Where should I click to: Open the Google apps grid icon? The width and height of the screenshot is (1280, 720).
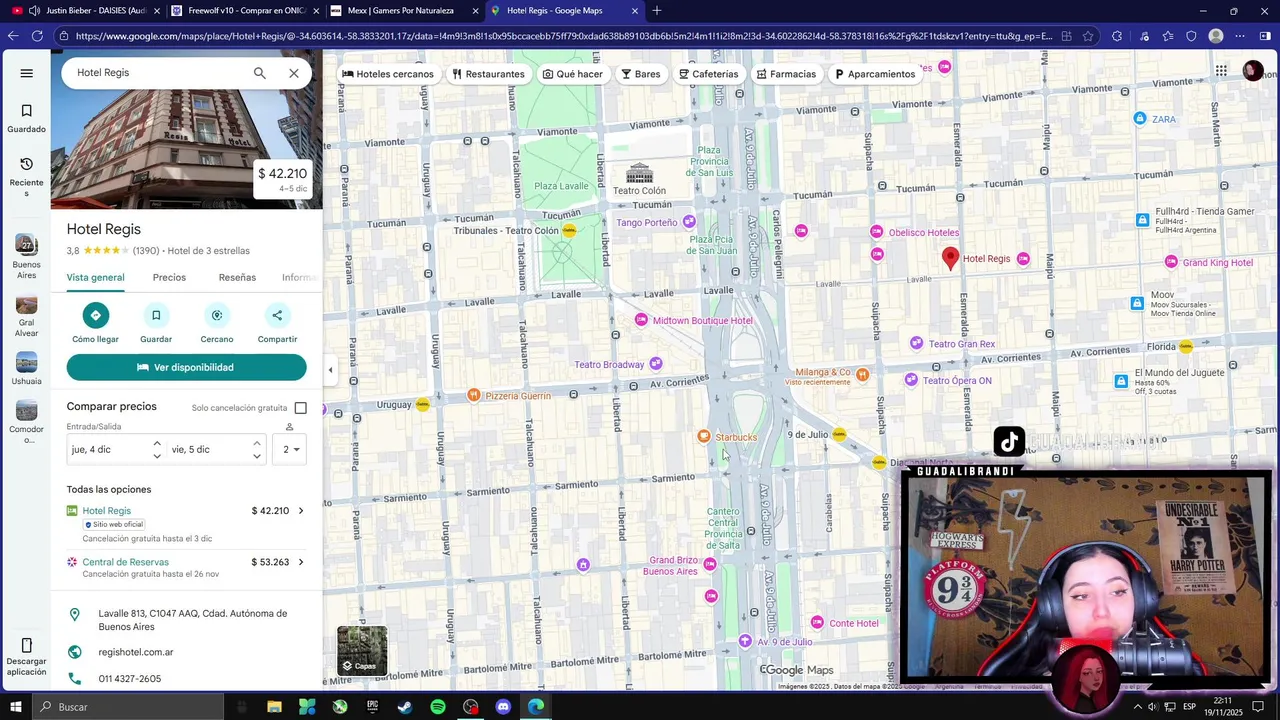[x=1221, y=70]
